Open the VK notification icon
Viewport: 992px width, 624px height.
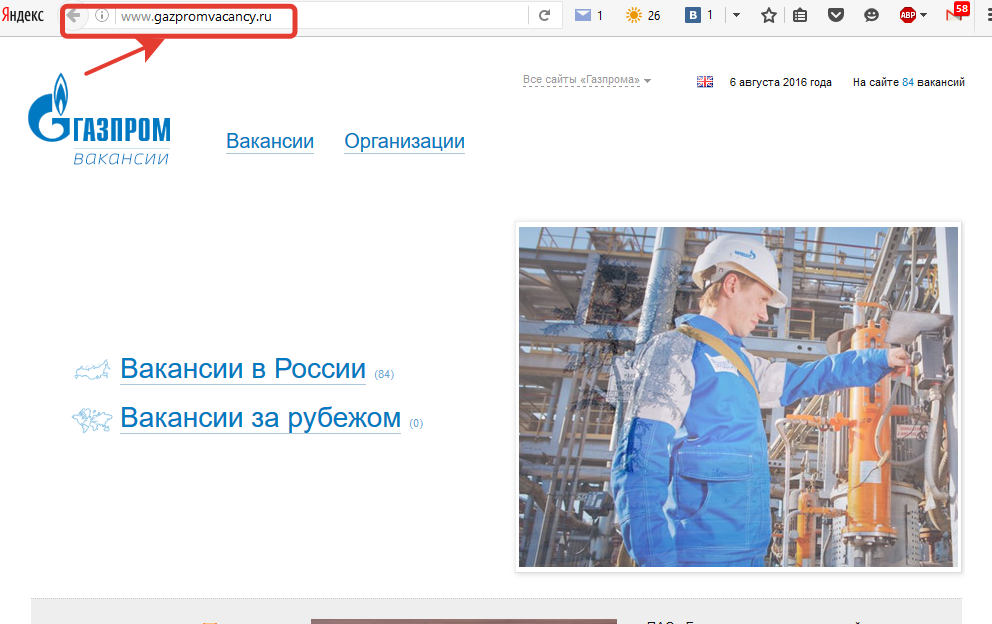tap(693, 15)
